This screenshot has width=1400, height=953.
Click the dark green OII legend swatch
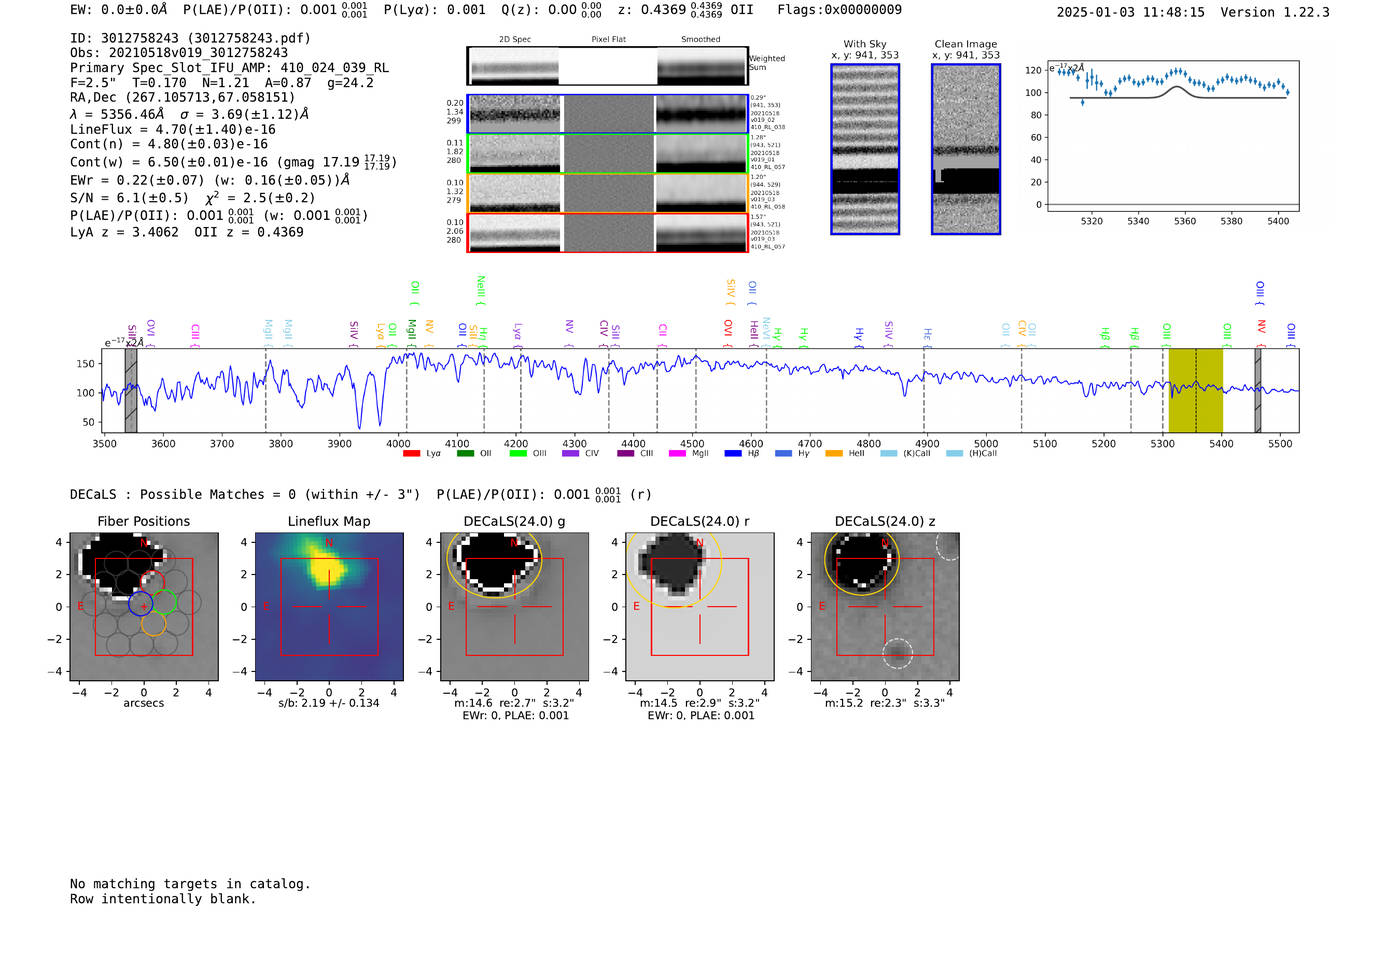[x=465, y=454]
